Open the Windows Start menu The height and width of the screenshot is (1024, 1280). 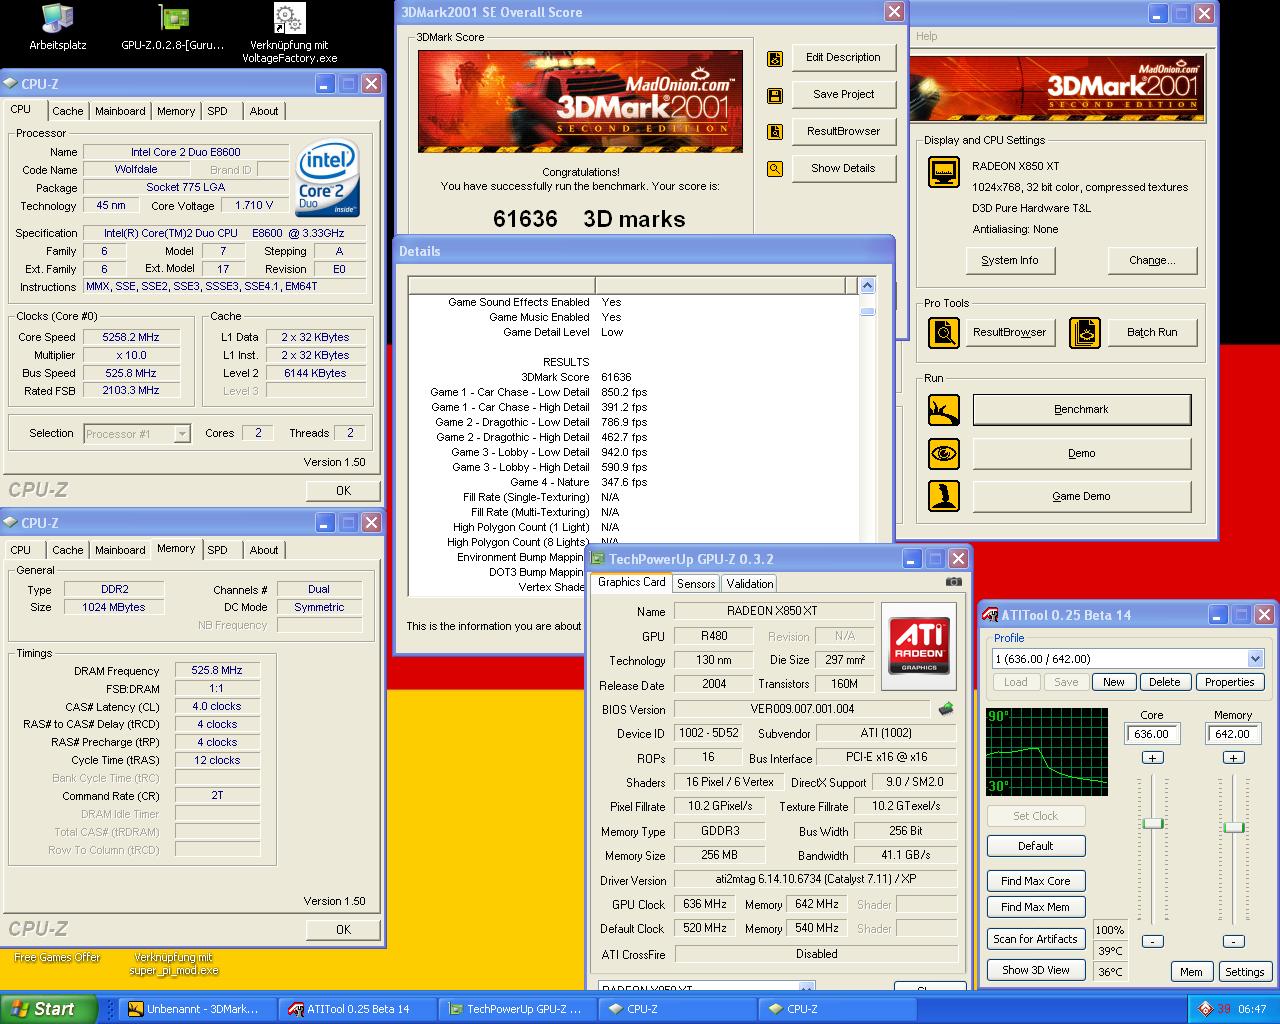[x=49, y=1009]
